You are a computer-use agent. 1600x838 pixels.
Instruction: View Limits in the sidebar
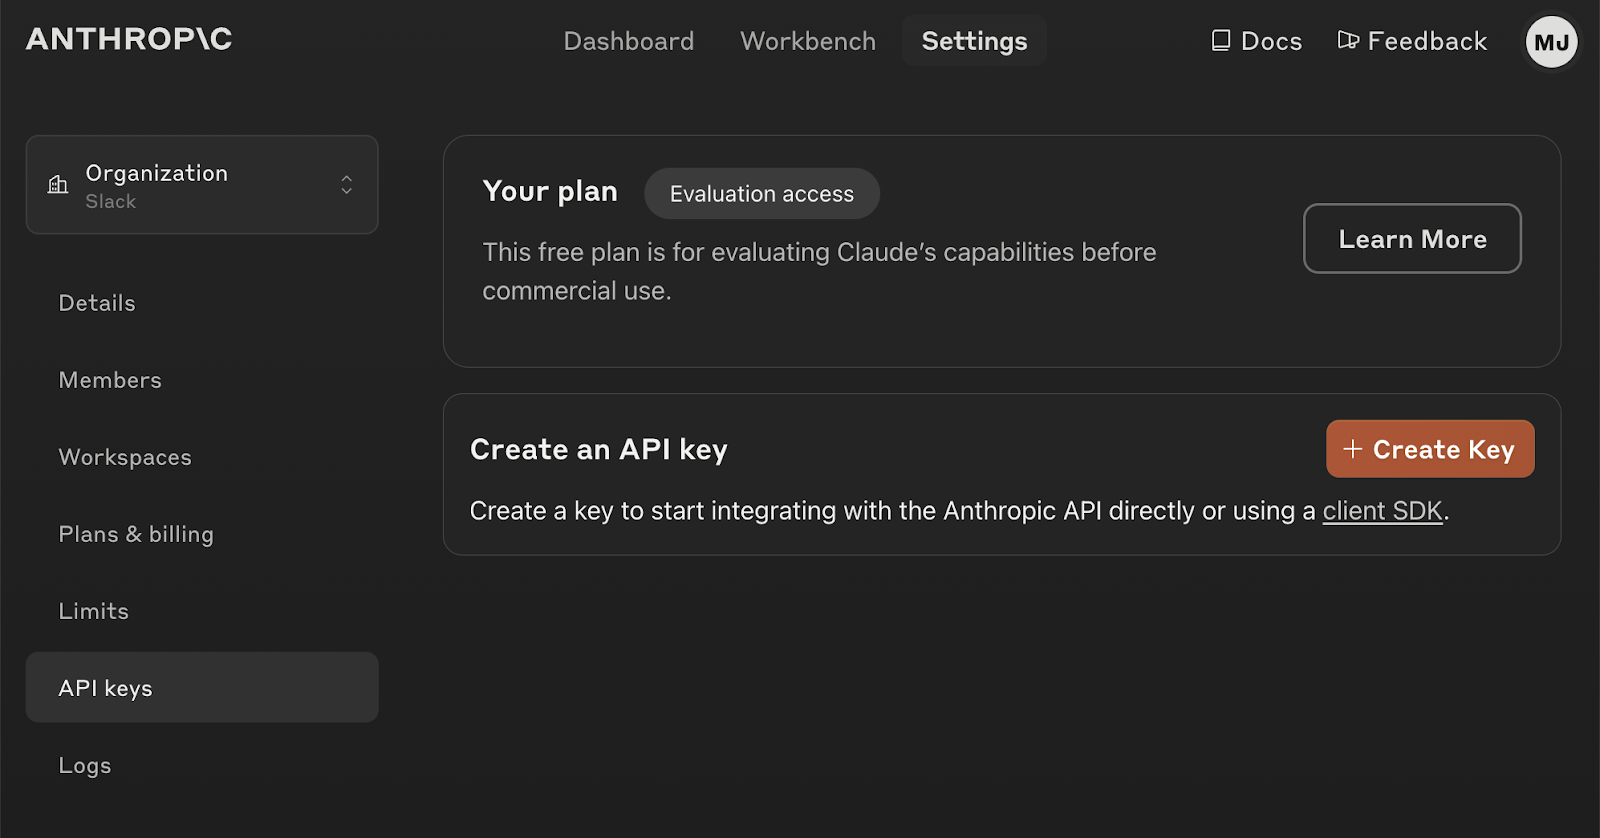[x=94, y=611]
